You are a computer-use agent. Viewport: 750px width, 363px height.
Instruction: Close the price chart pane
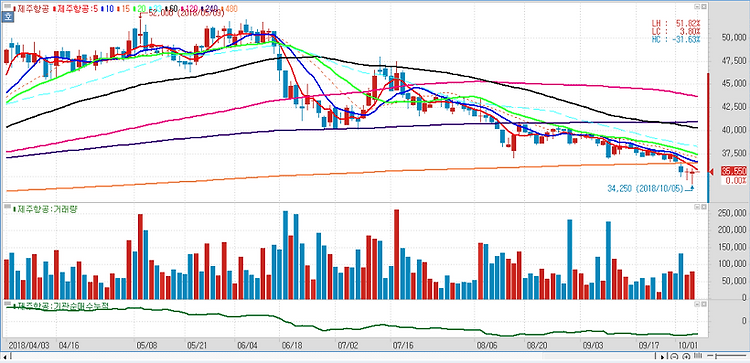704,8
